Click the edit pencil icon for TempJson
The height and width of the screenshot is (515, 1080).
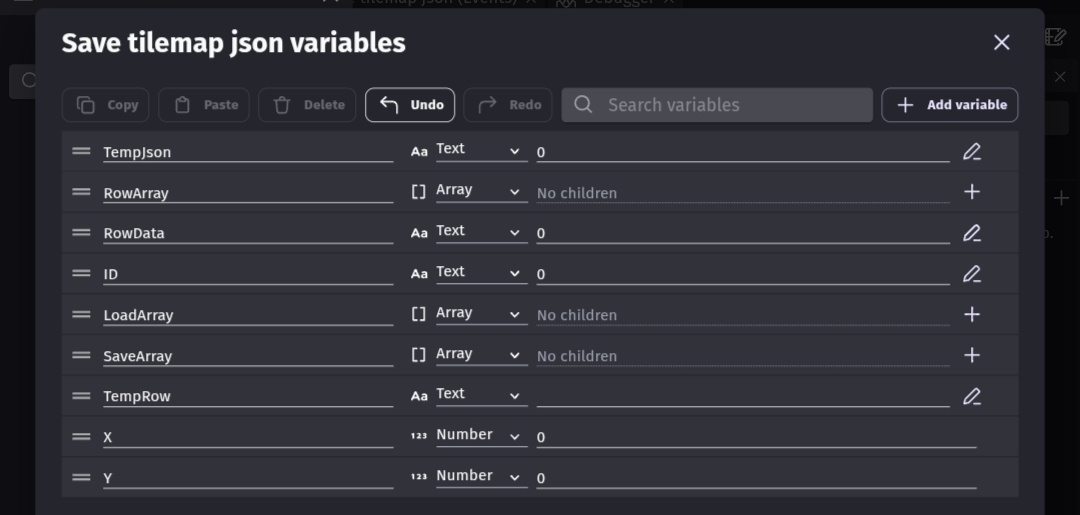point(971,152)
